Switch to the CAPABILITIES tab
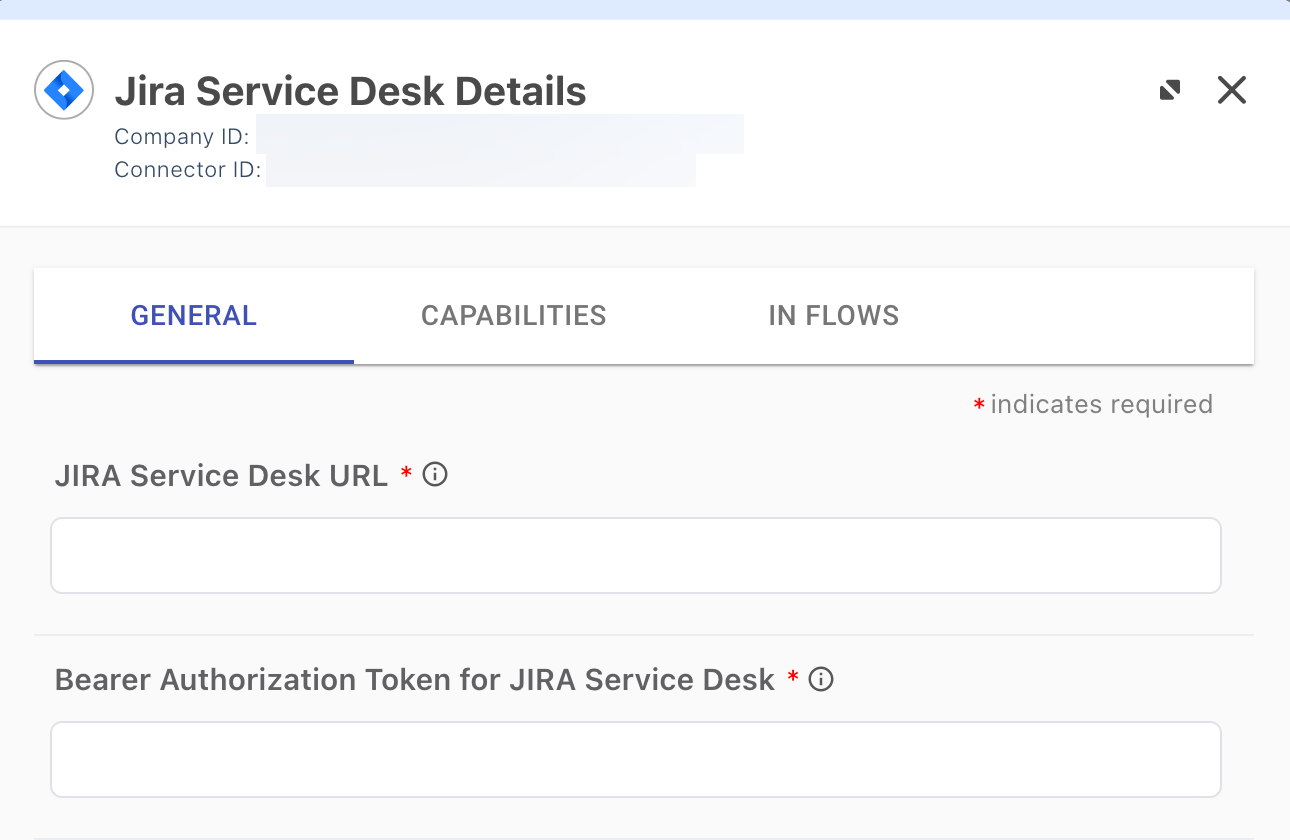 513,315
